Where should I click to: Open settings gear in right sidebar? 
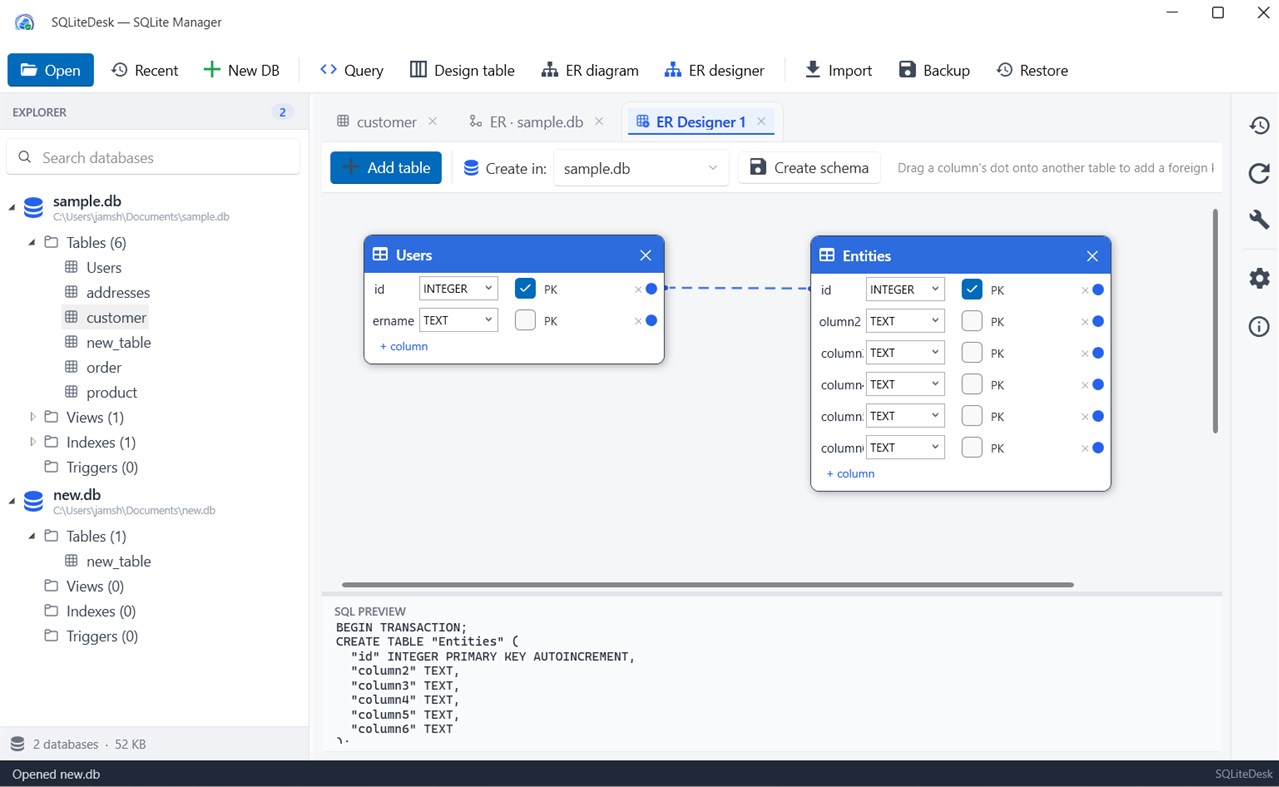1259,278
